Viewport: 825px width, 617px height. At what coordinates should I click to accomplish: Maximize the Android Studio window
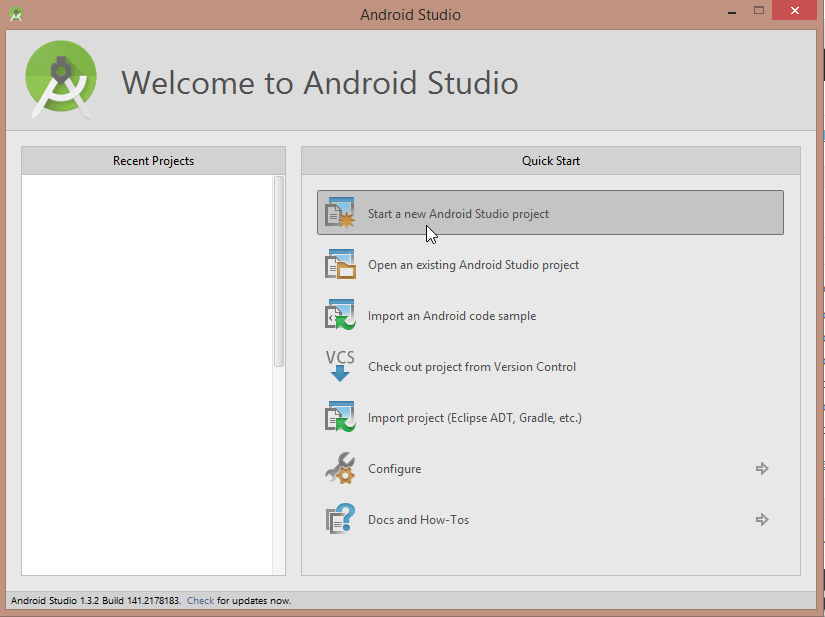[x=759, y=11]
